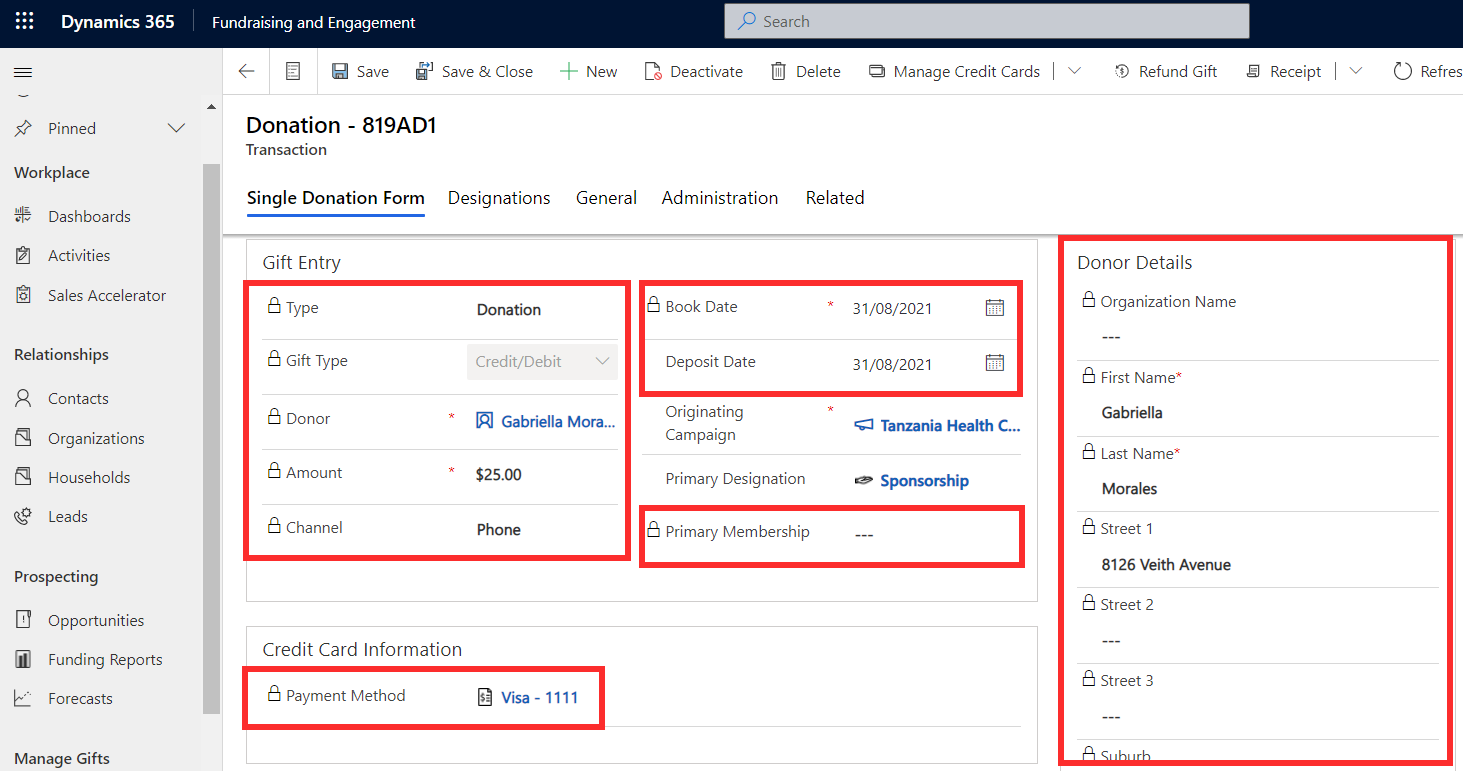Screen dimensions: 1463x771
Task: Click the Fundraising and Engagement app name
Action: [313, 22]
